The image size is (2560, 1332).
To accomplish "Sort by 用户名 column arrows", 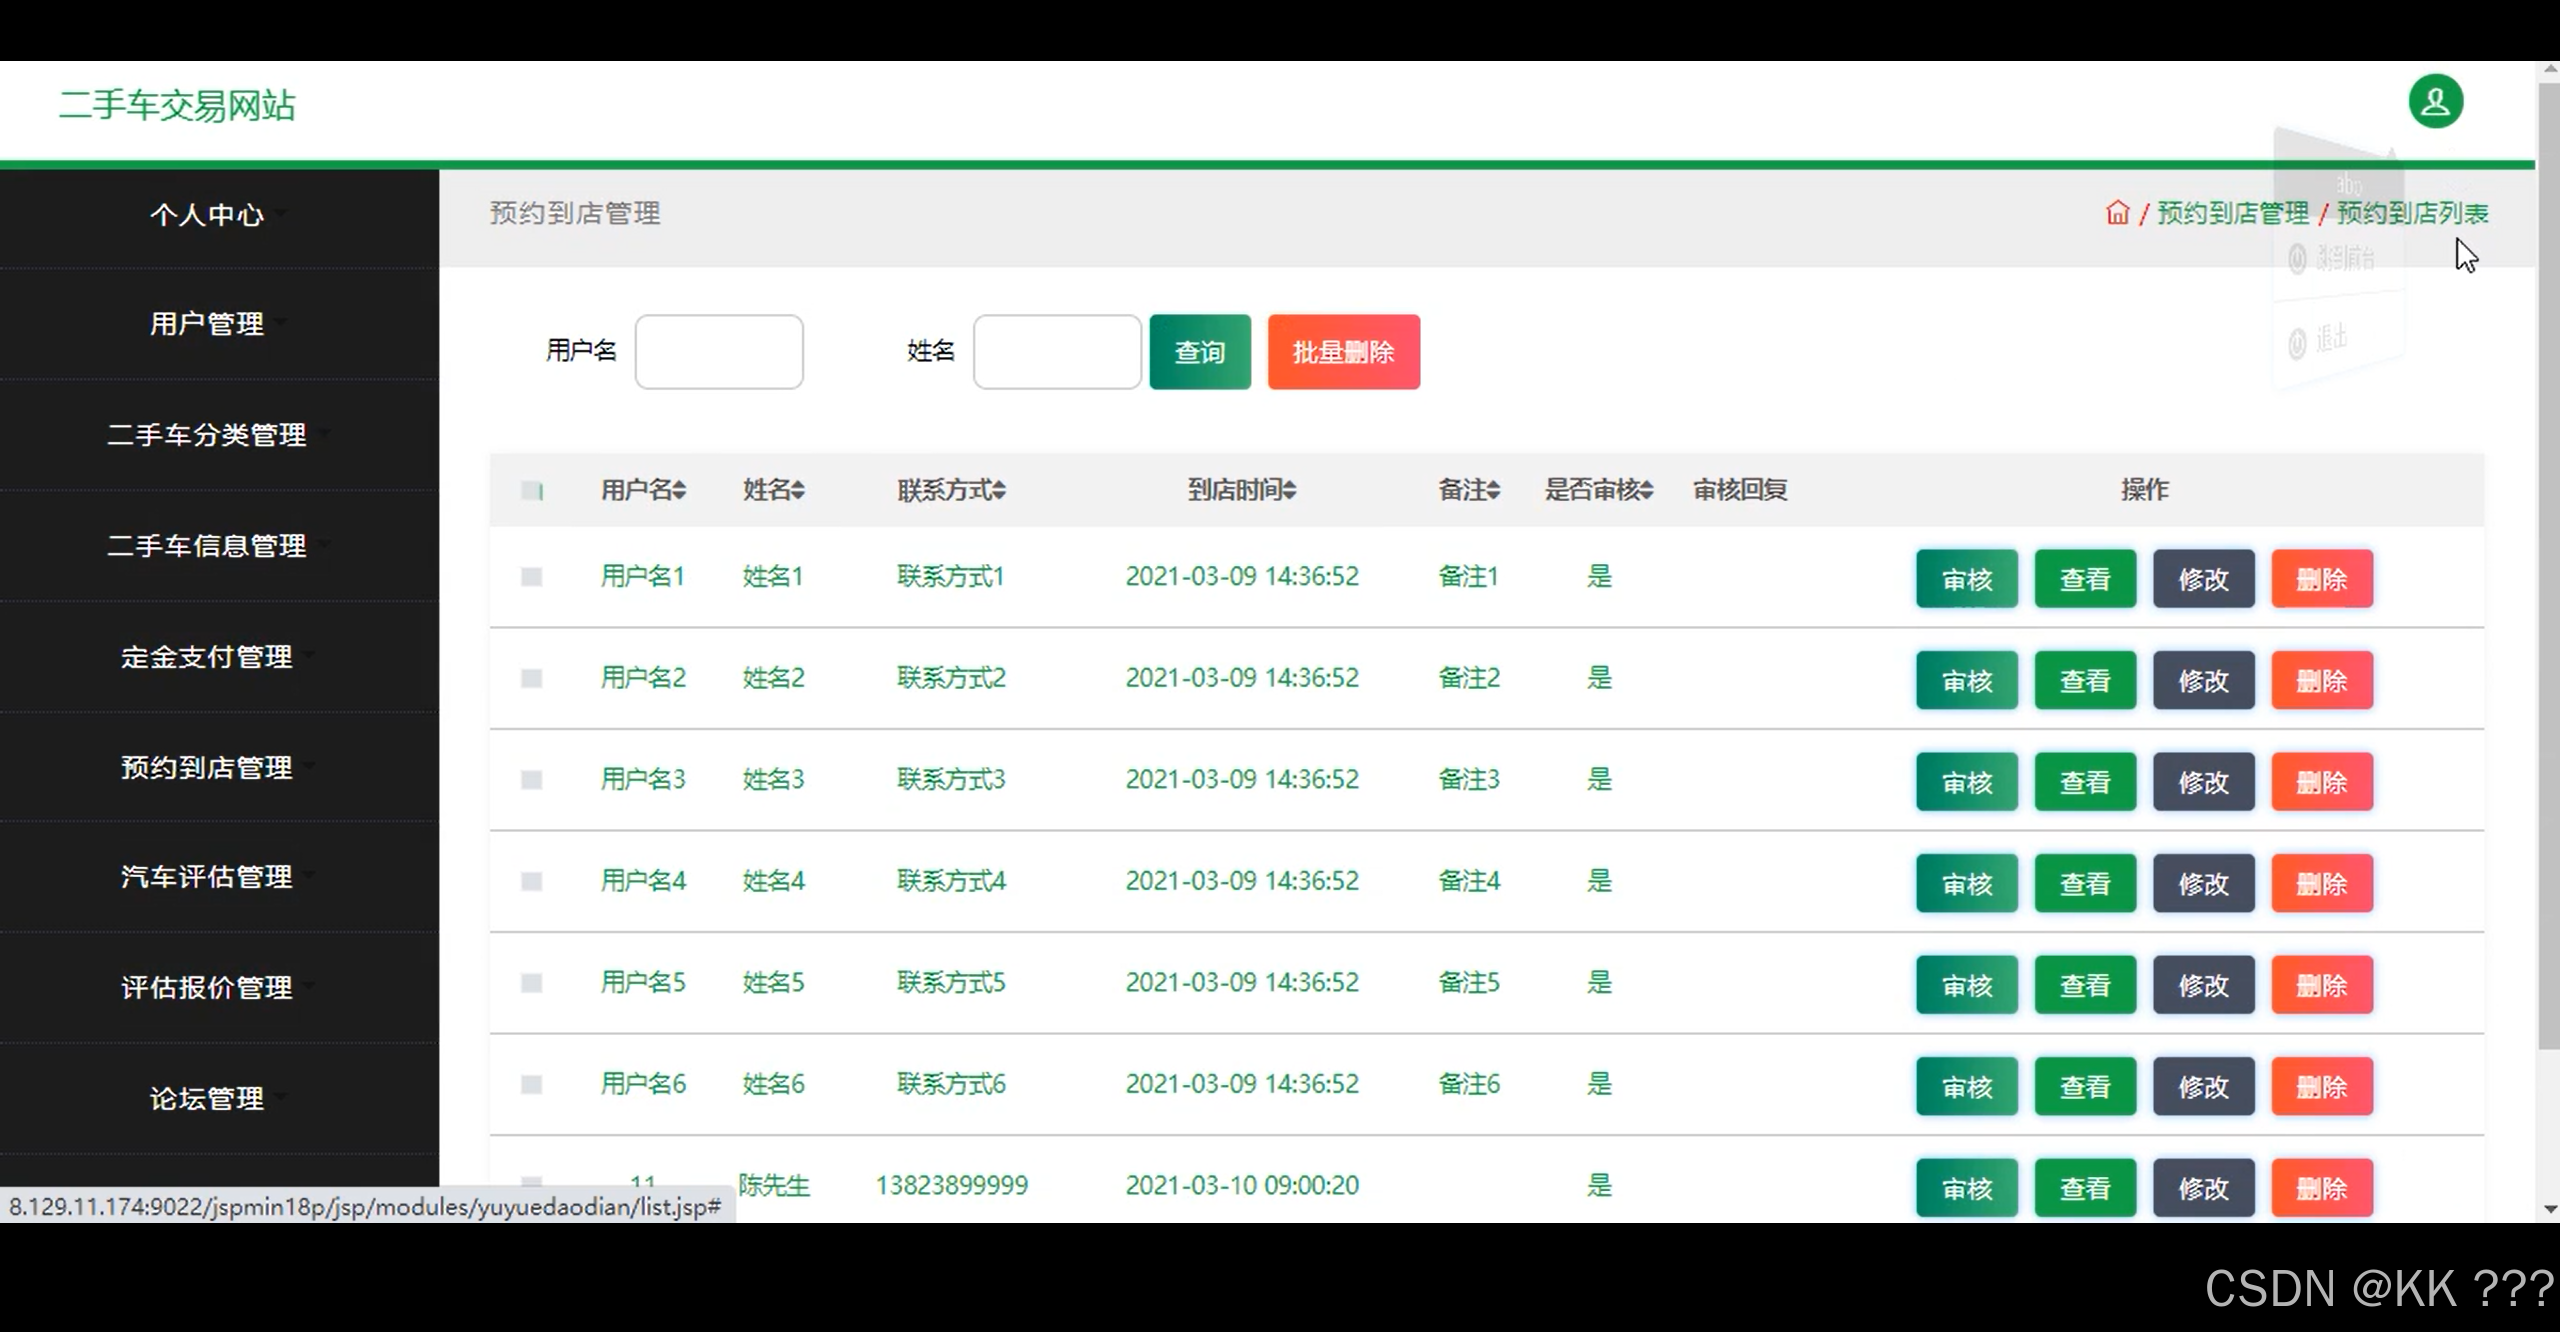I will click(x=679, y=490).
